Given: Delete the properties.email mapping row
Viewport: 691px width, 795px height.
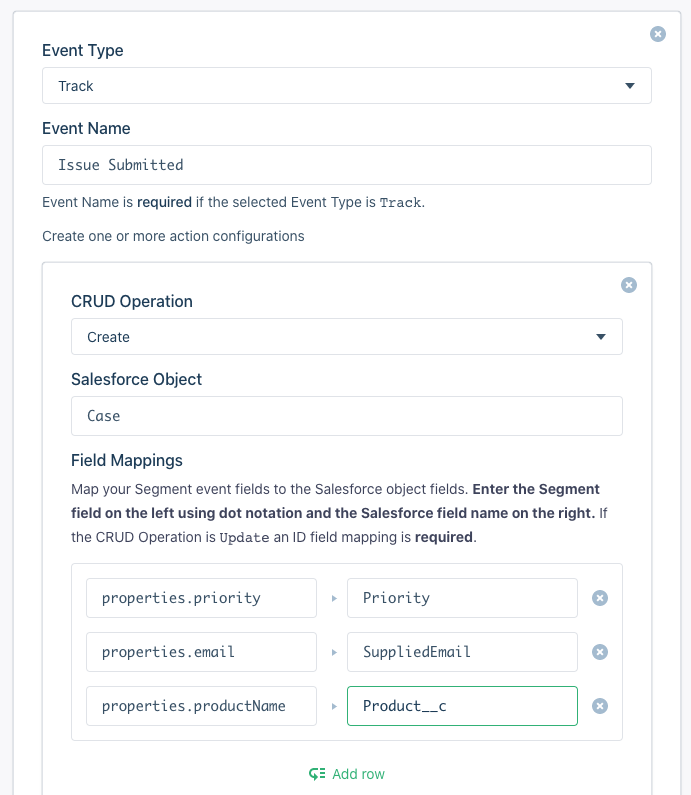Looking at the screenshot, I should pyautogui.click(x=600, y=652).
